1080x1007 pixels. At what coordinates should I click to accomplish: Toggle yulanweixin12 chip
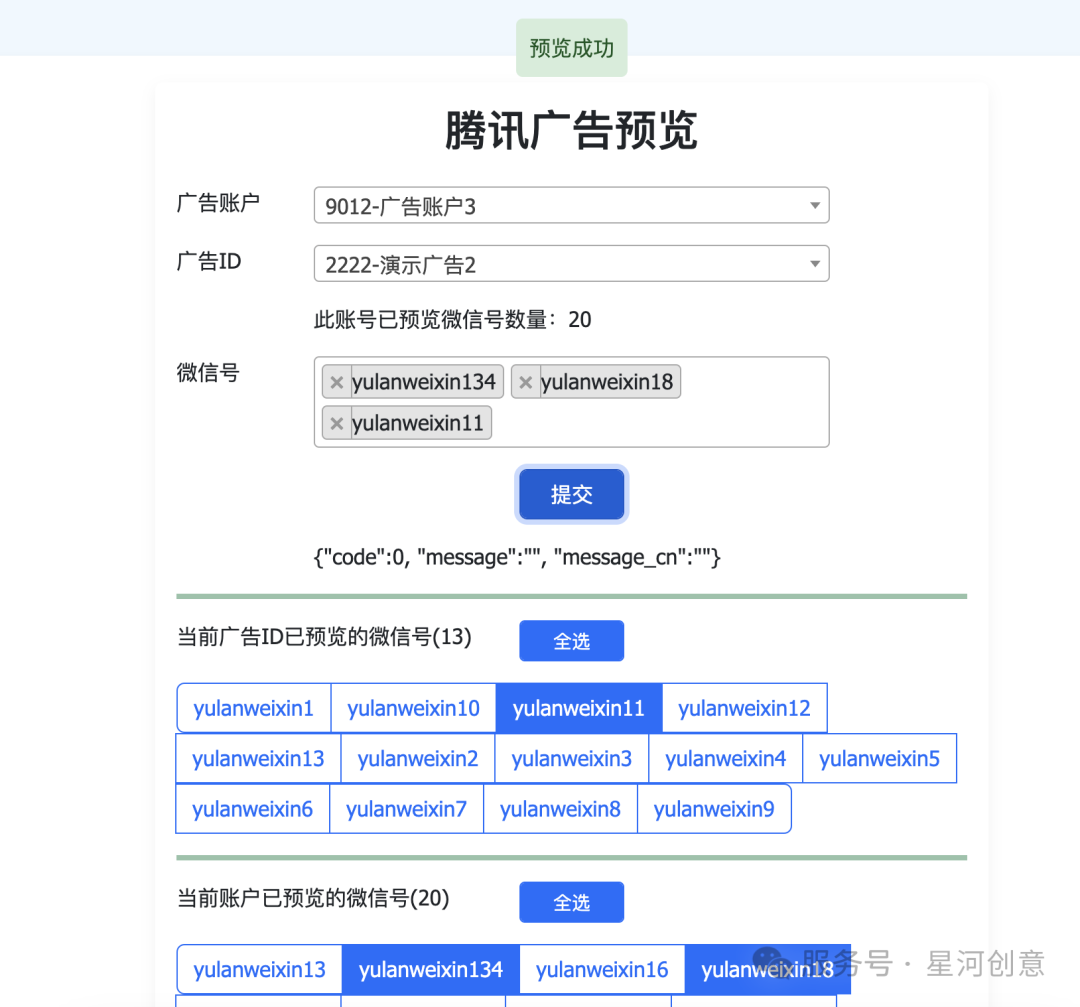click(745, 708)
